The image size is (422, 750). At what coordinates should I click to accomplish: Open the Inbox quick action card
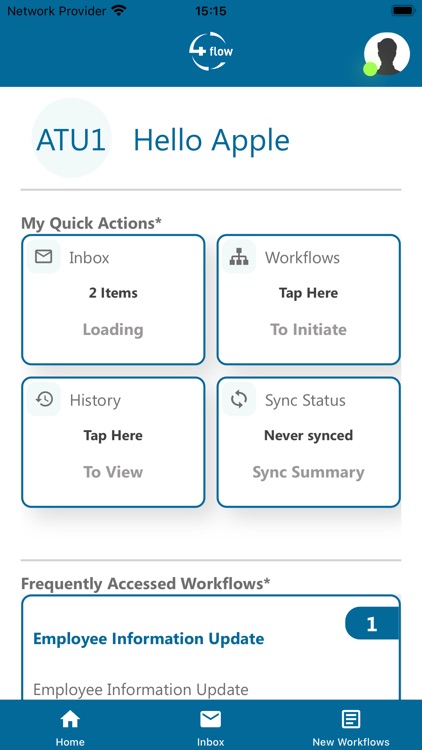click(113, 299)
